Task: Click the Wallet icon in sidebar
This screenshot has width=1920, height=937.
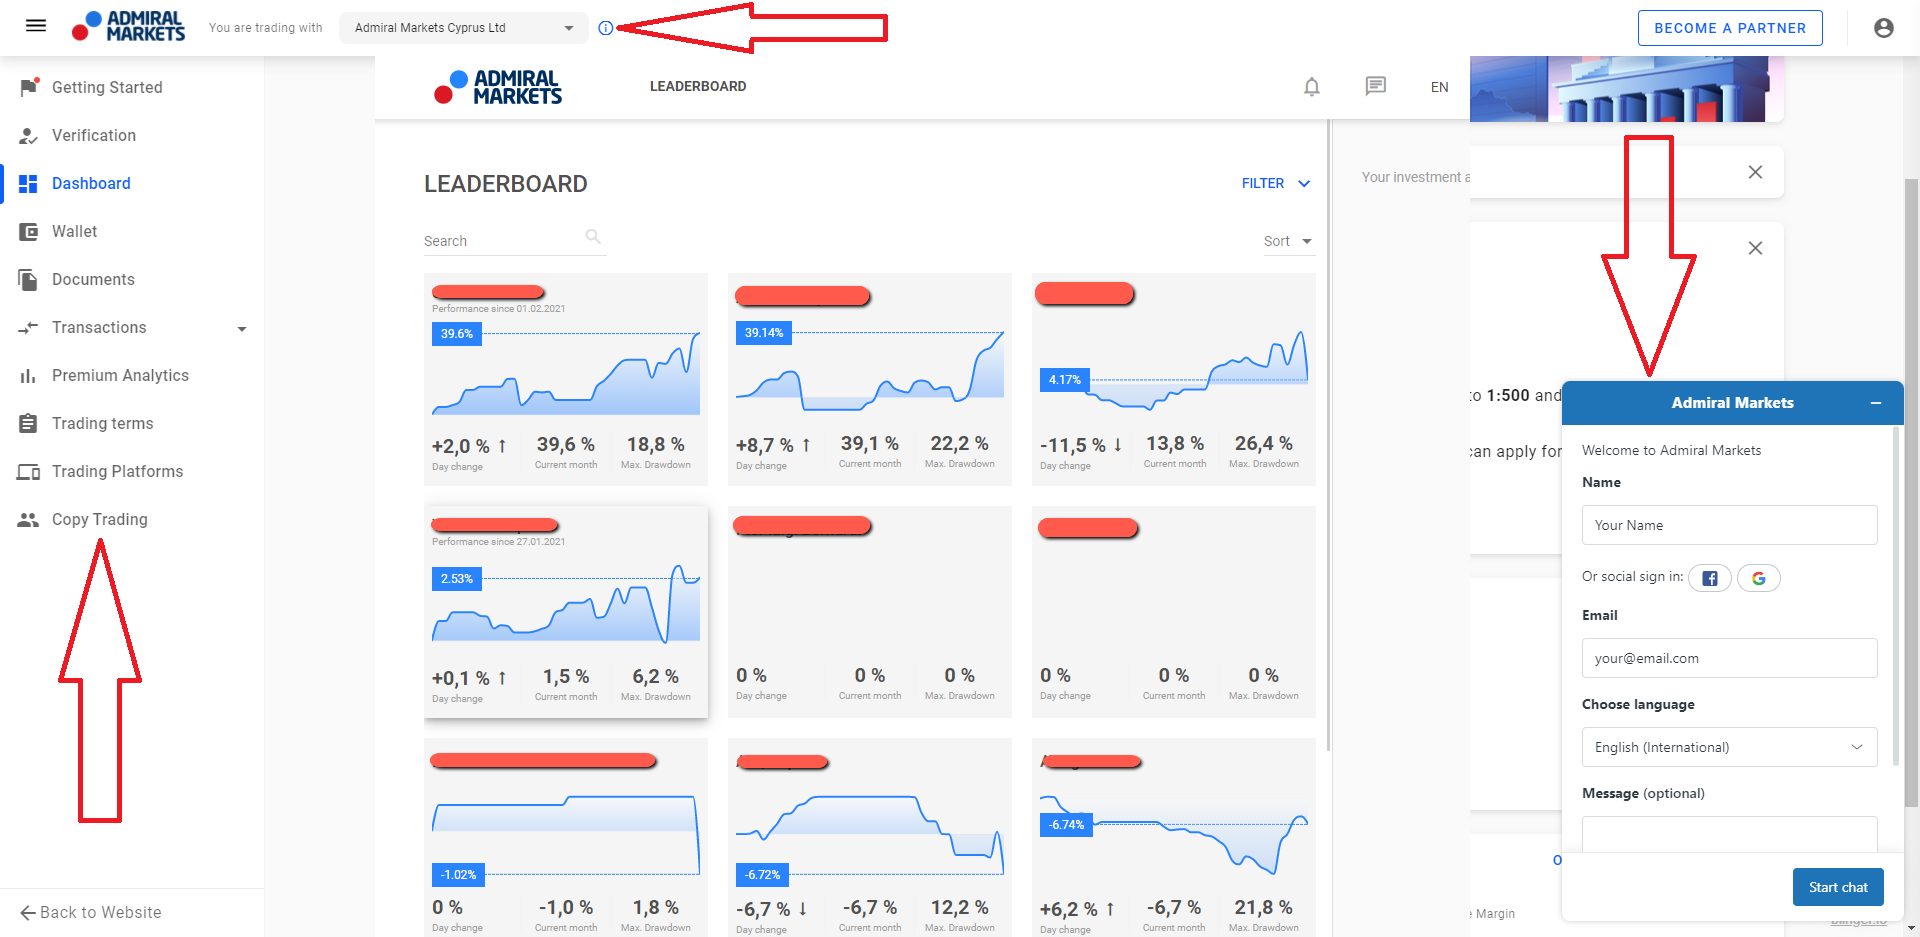Action: point(29,231)
